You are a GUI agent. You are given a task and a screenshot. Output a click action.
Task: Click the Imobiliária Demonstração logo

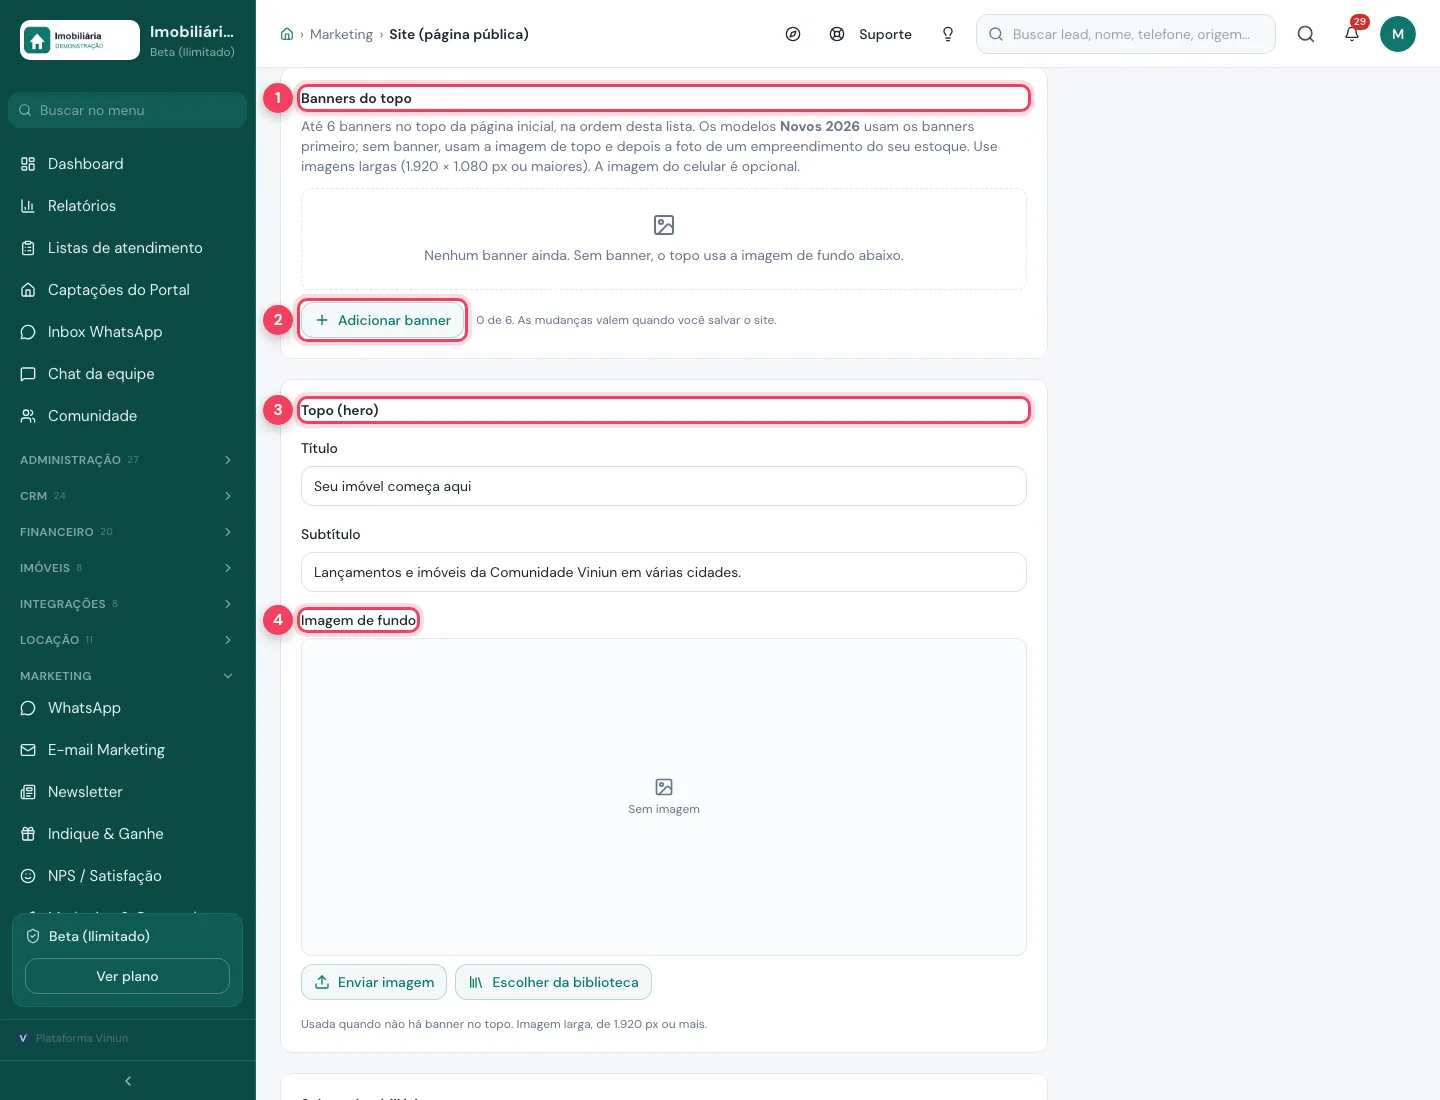tap(80, 40)
